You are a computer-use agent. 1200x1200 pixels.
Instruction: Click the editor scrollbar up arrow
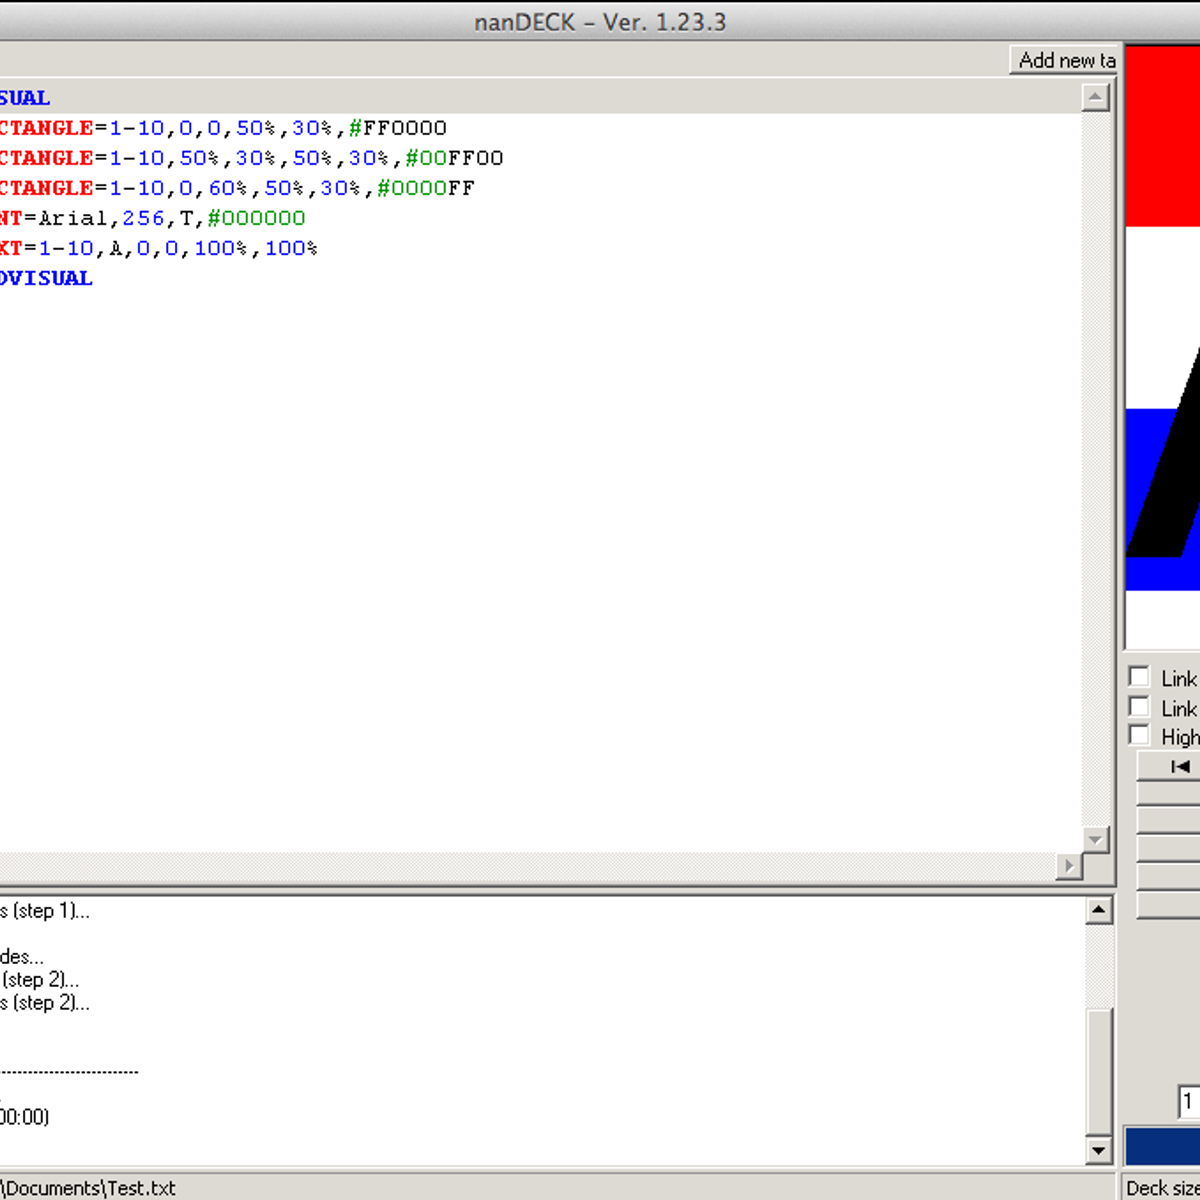pyautogui.click(x=1096, y=96)
